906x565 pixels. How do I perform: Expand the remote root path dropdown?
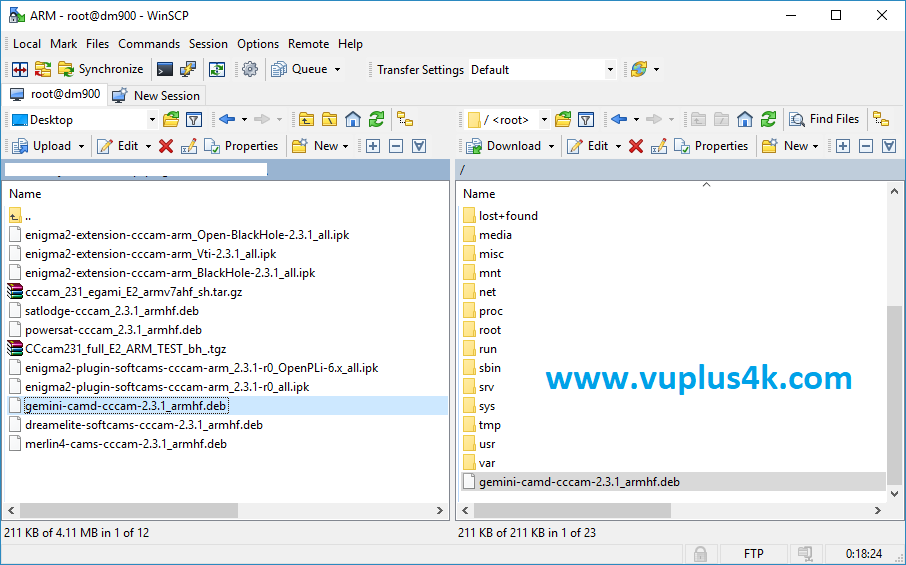coord(544,120)
